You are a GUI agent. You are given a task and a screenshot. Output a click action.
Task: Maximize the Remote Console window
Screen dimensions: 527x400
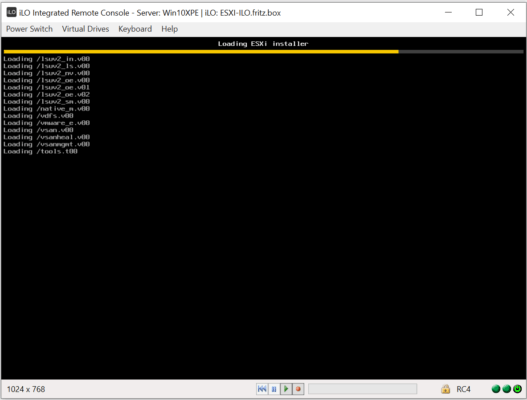coord(479,12)
